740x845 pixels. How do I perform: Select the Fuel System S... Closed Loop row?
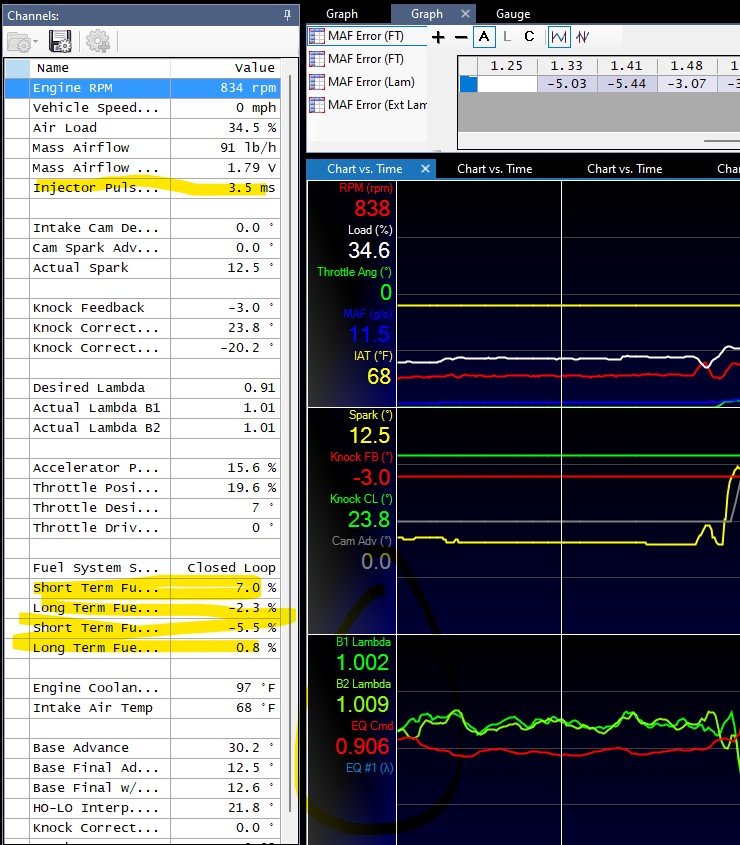tap(143, 568)
